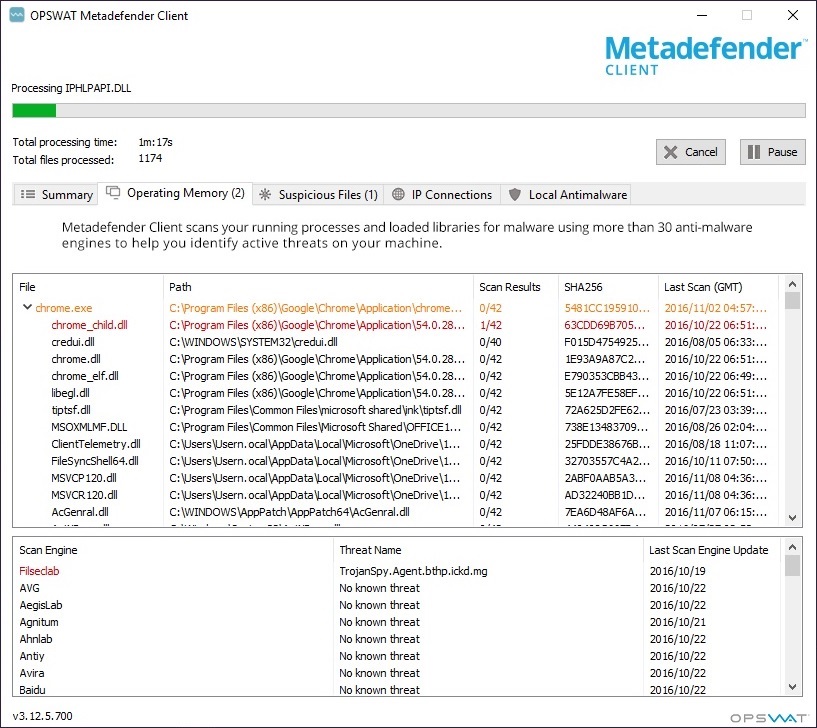817x728 pixels.
Task: Click up arrow of file list scrollbar
Action: [x=793, y=284]
